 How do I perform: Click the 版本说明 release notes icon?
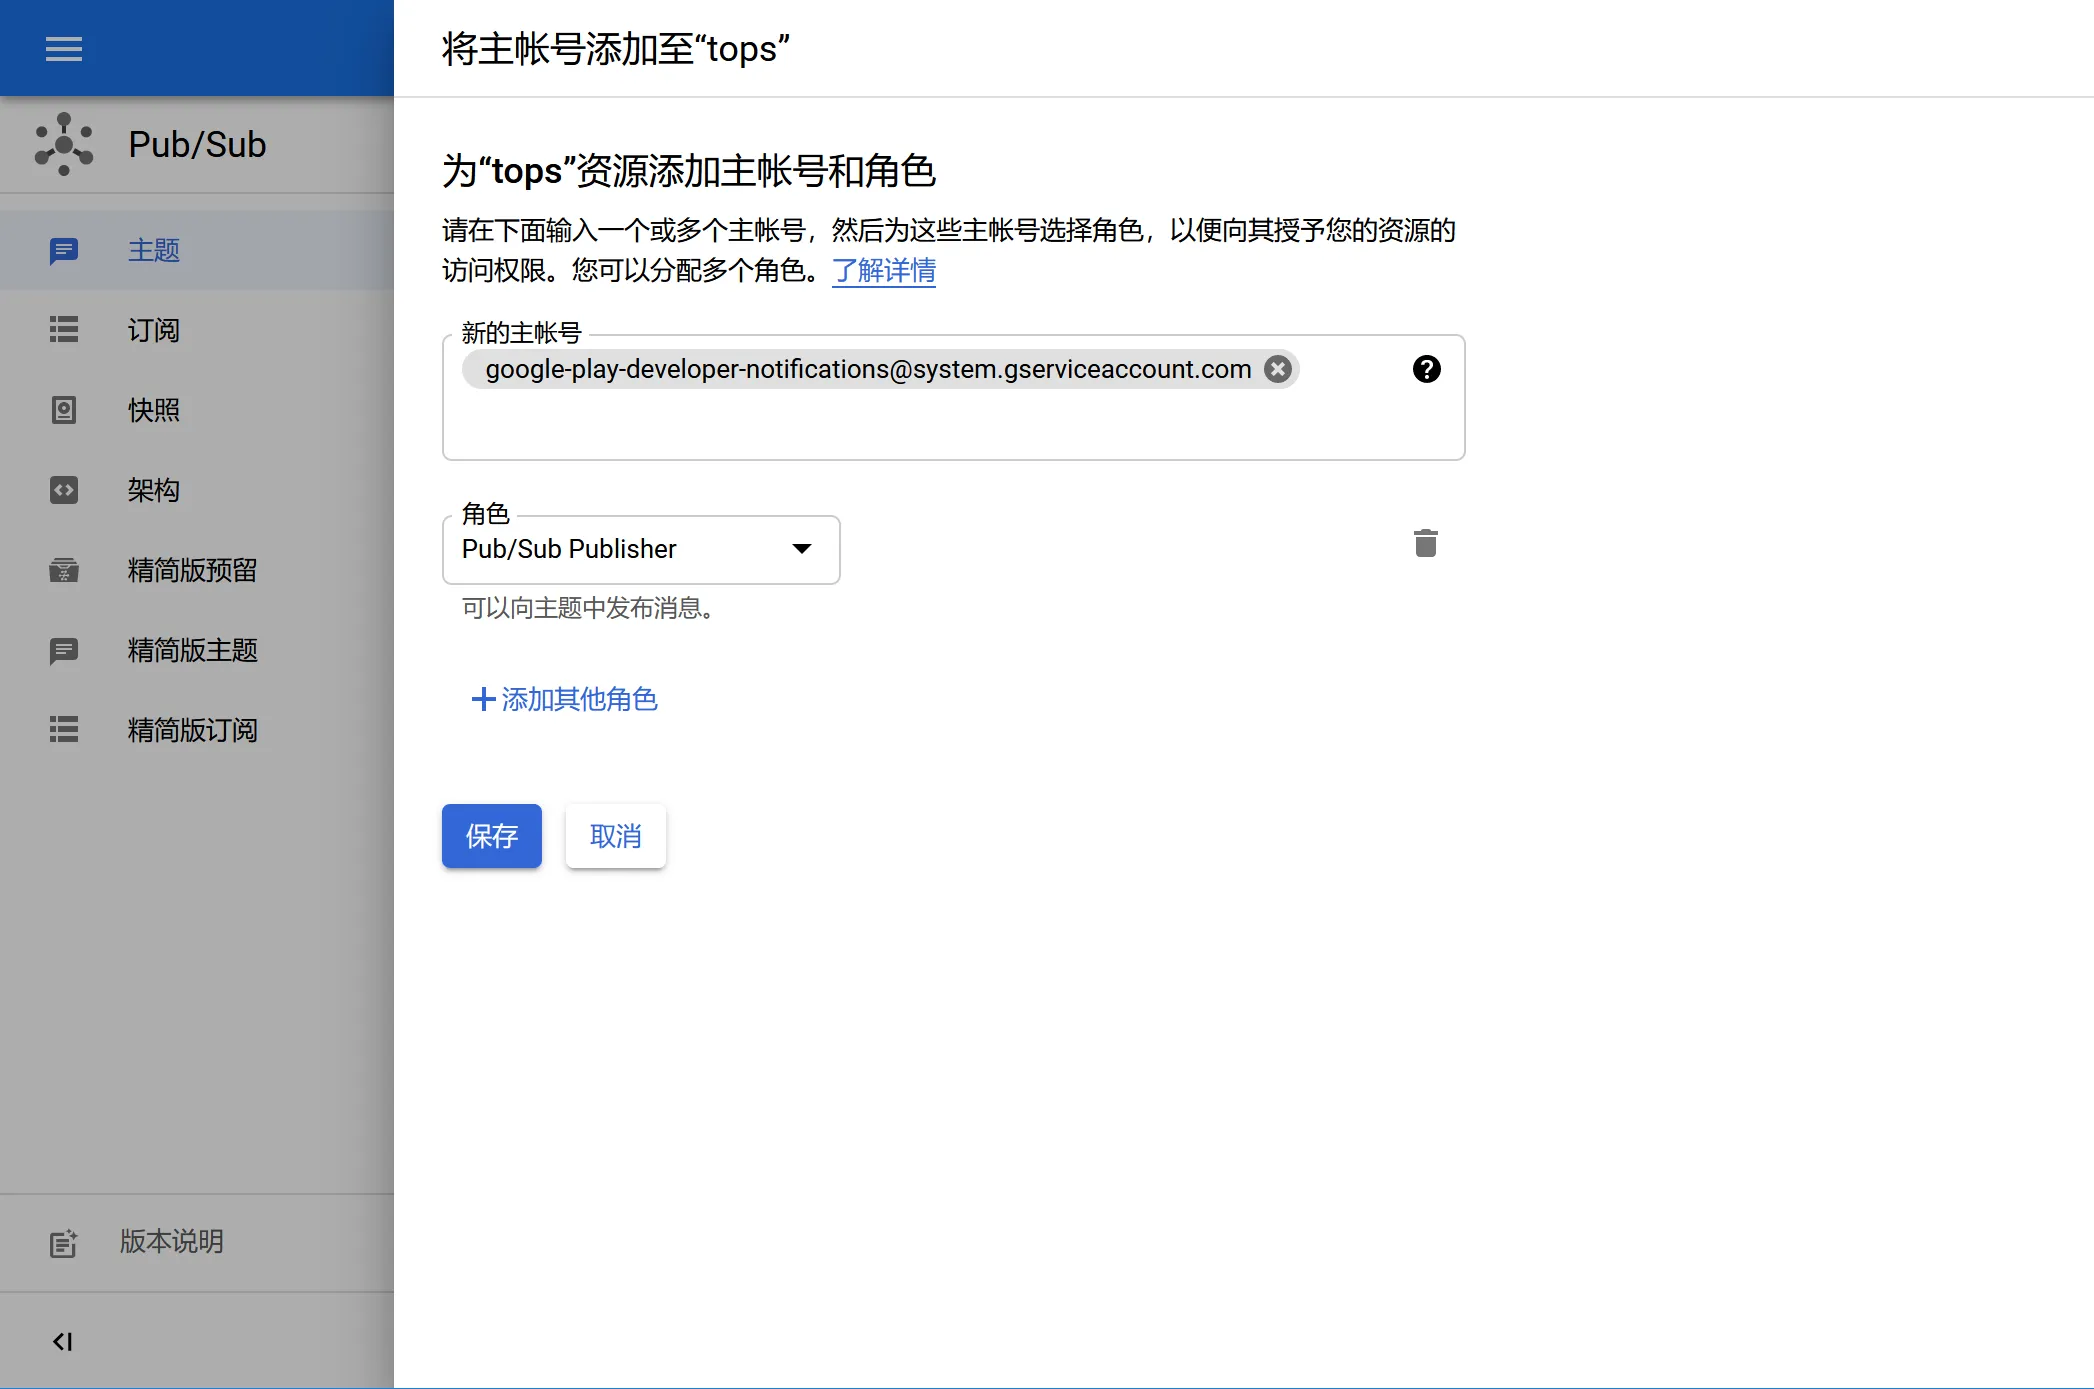pyautogui.click(x=64, y=1243)
